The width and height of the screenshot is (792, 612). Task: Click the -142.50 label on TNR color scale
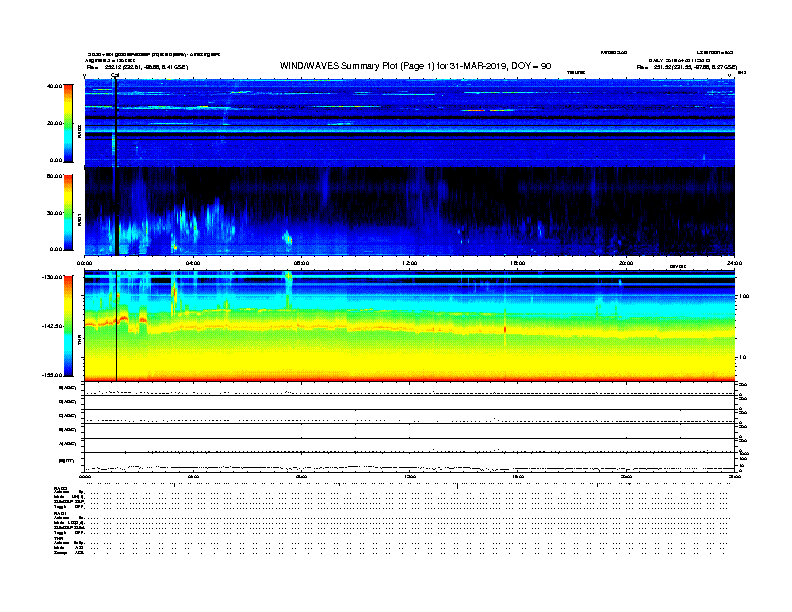click(53, 326)
